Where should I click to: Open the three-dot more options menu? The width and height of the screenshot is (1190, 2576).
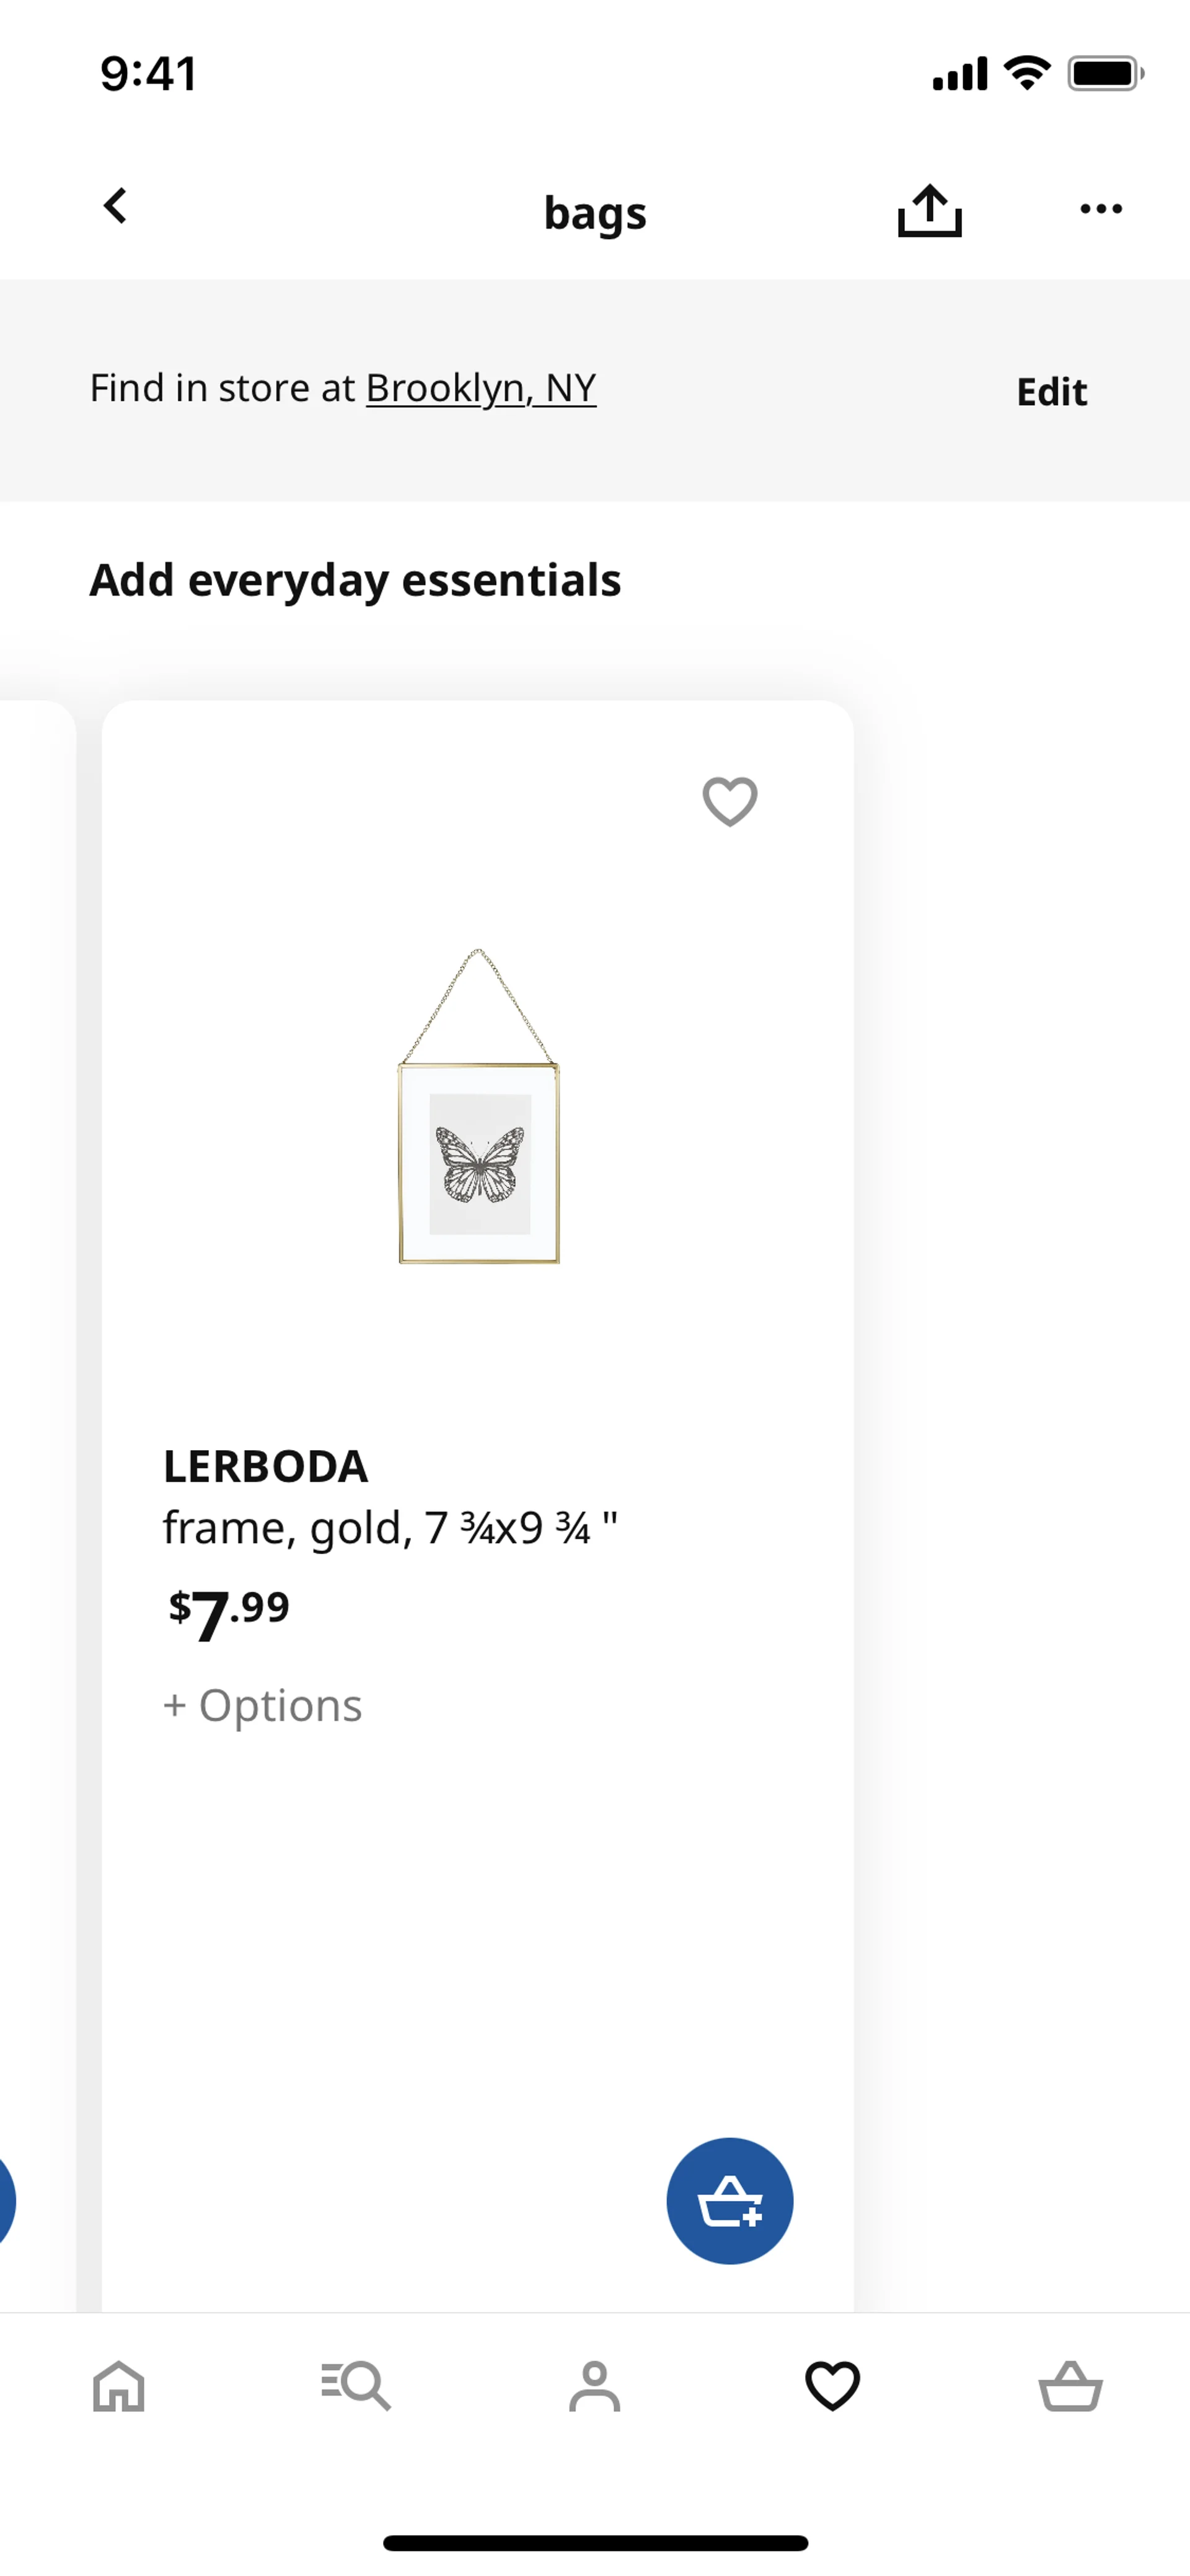(1100, 209)
